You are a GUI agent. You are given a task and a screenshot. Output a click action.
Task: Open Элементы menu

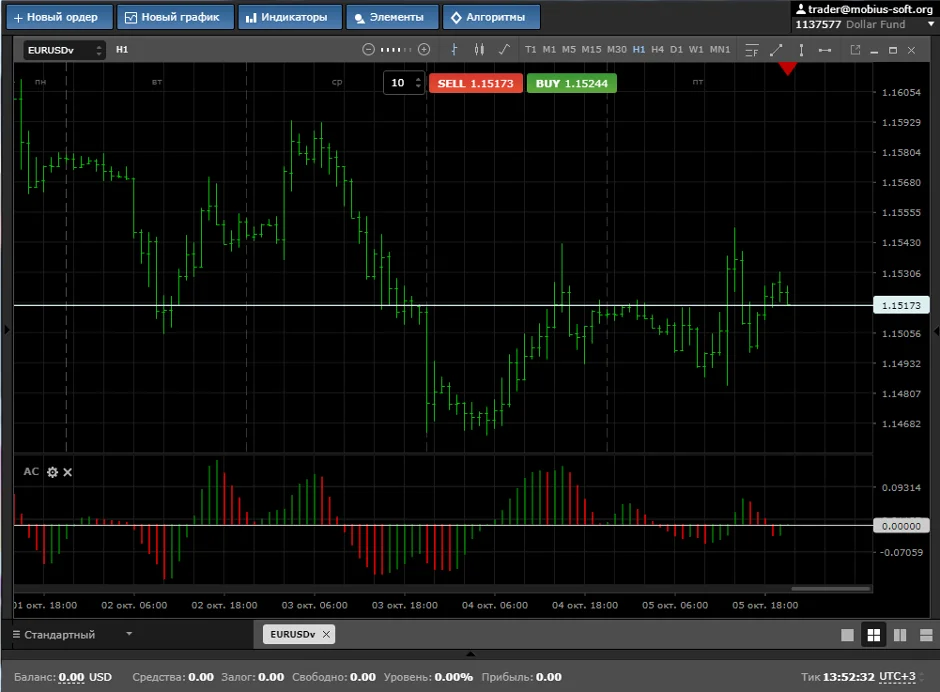point(392,17)
